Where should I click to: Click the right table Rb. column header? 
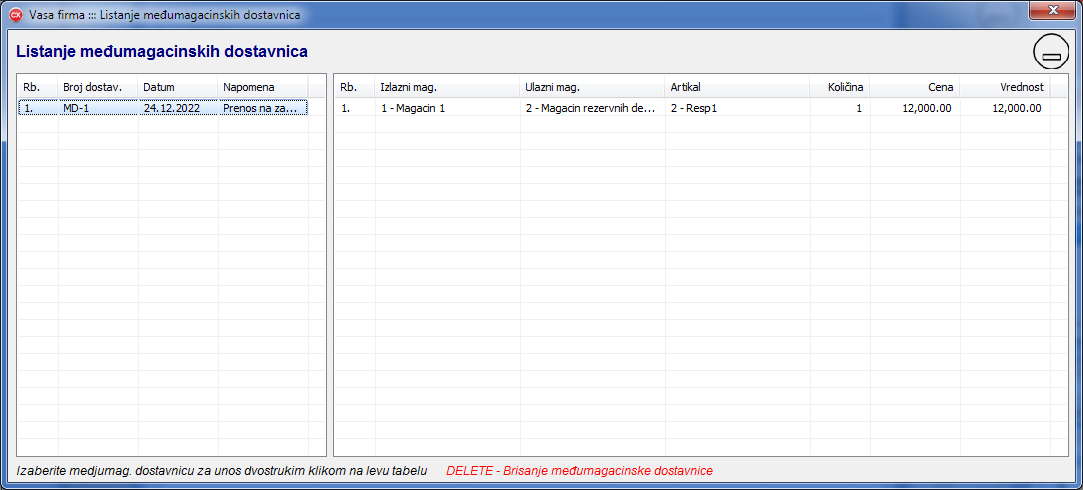coord(354,87)
